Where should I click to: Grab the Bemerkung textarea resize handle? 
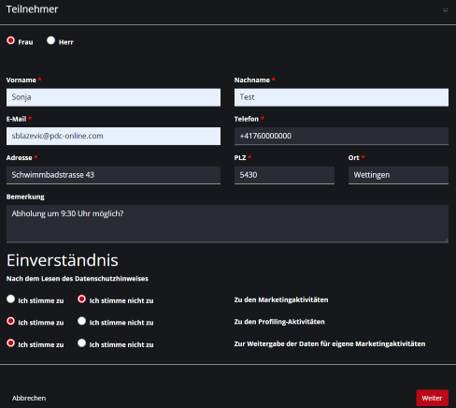click(x=446, y=240)
